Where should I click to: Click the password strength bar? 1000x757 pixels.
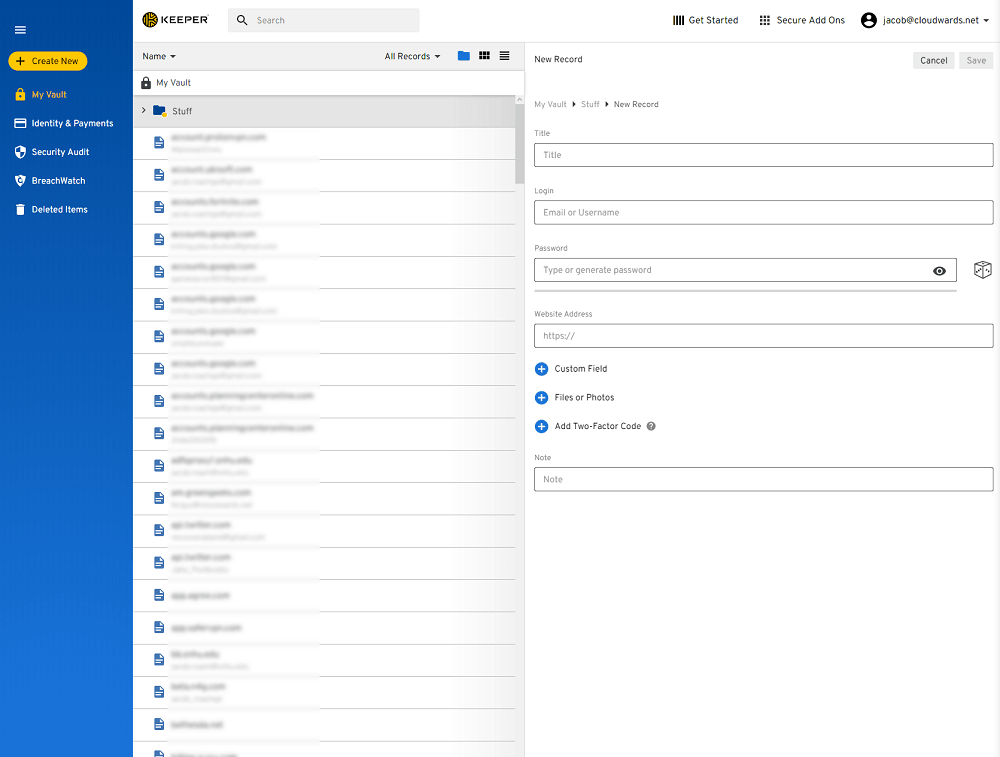pyautogui.click(x=745, y=291)
